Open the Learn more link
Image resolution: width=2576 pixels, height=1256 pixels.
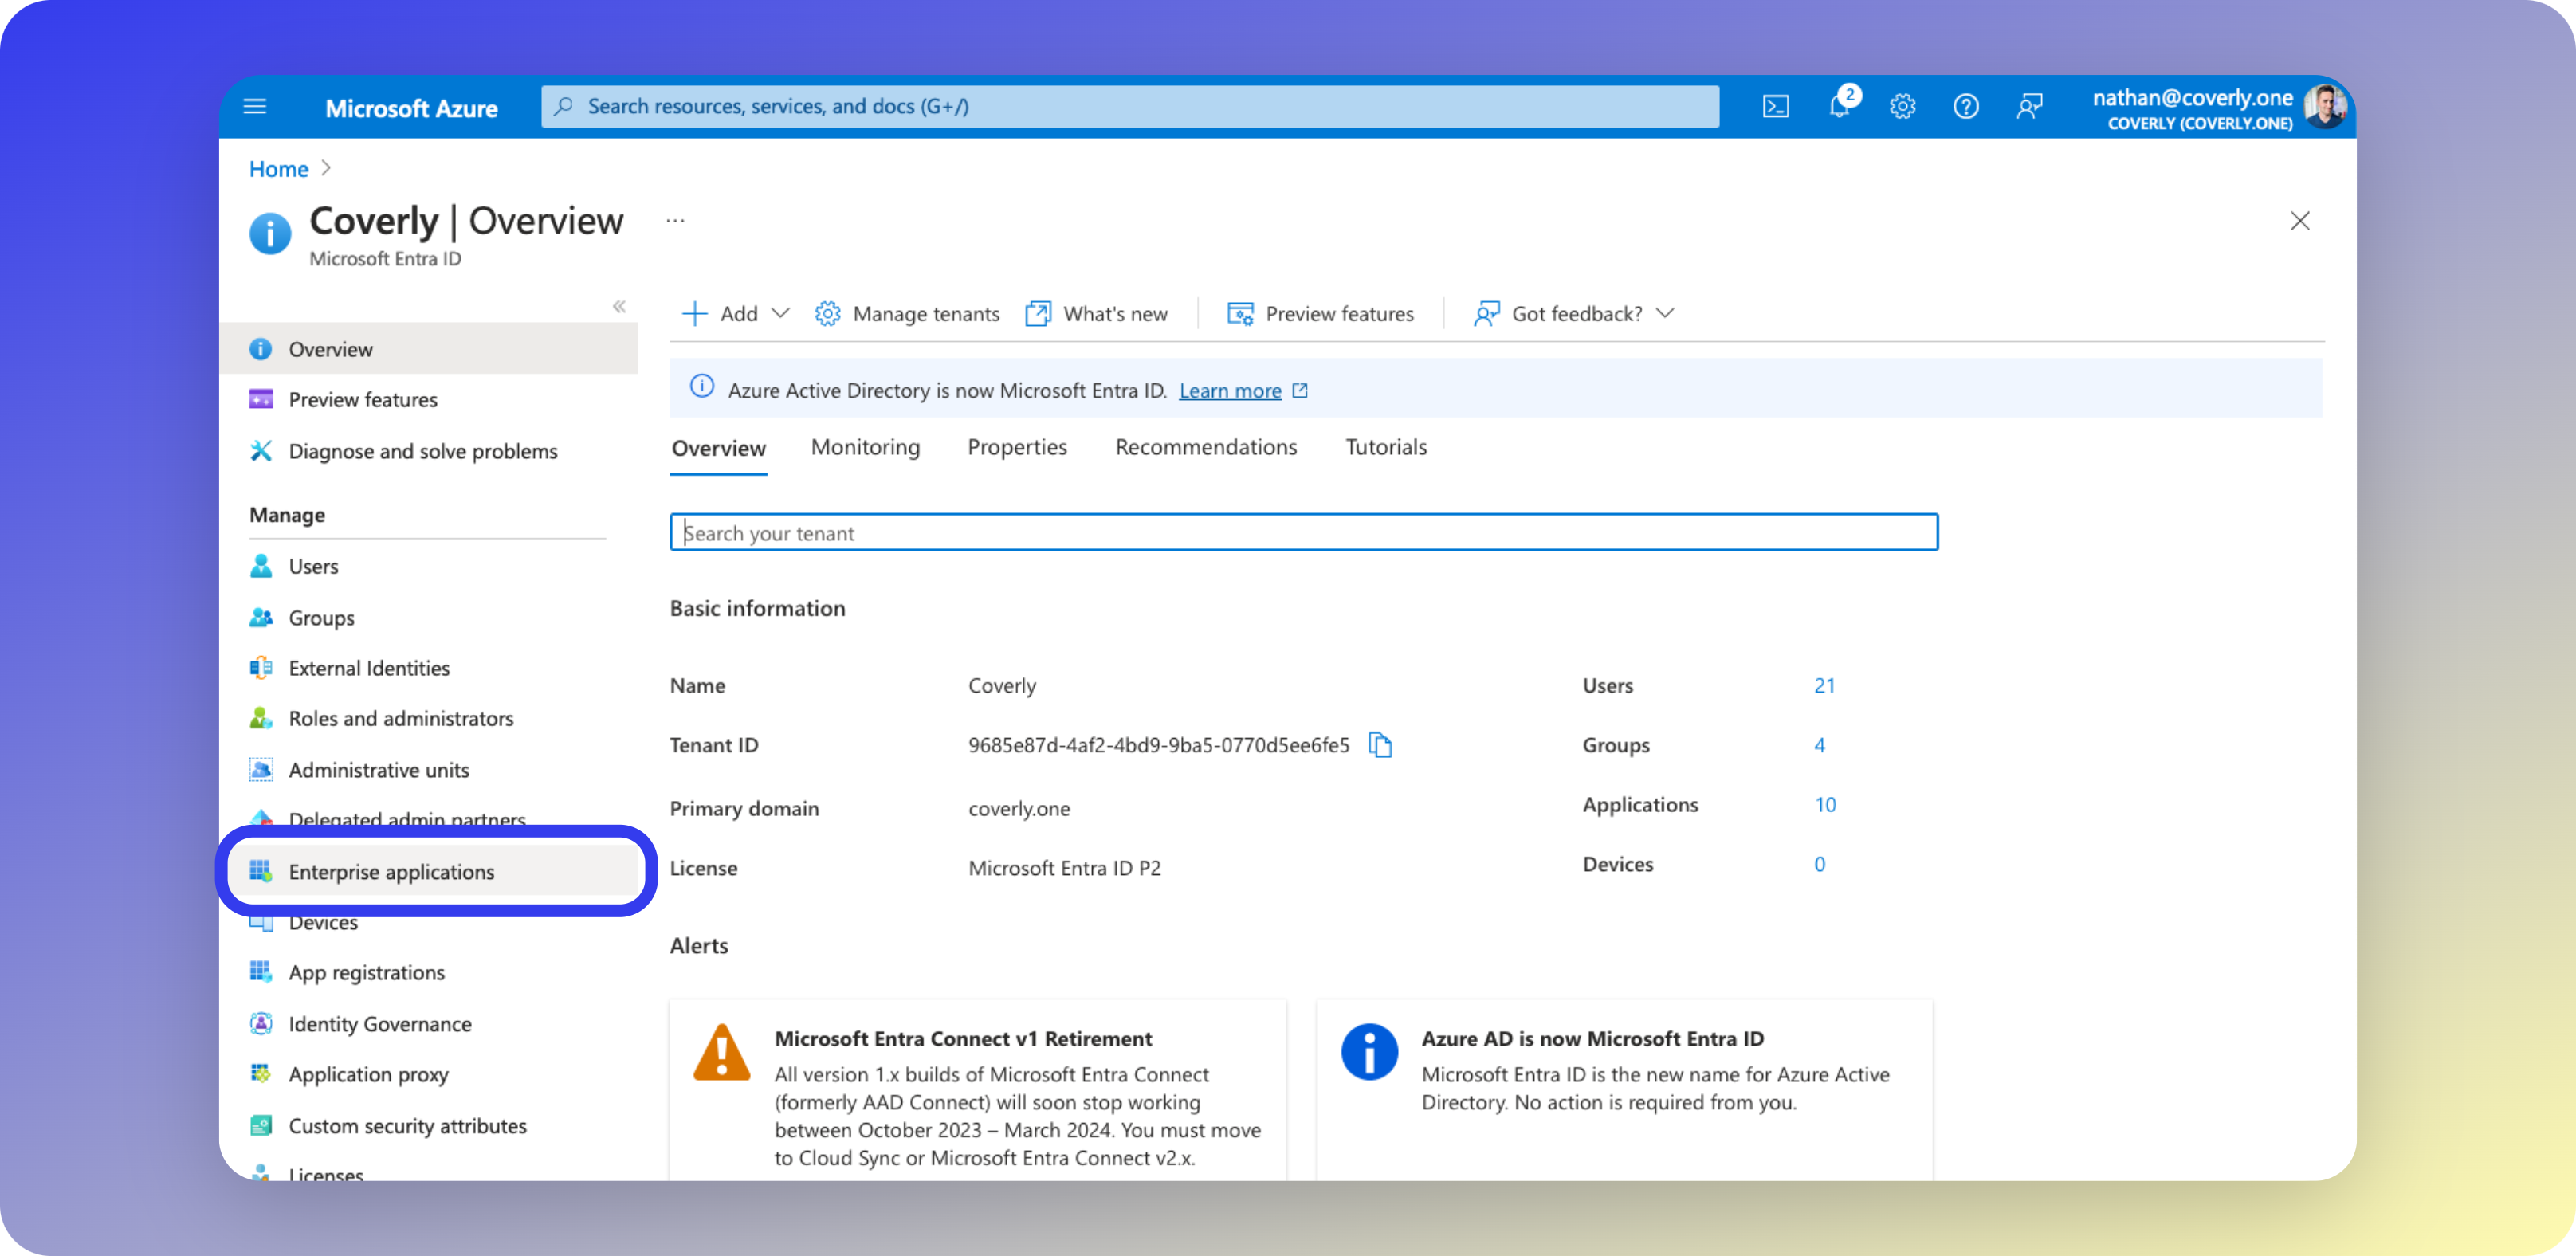point(1230,391)
